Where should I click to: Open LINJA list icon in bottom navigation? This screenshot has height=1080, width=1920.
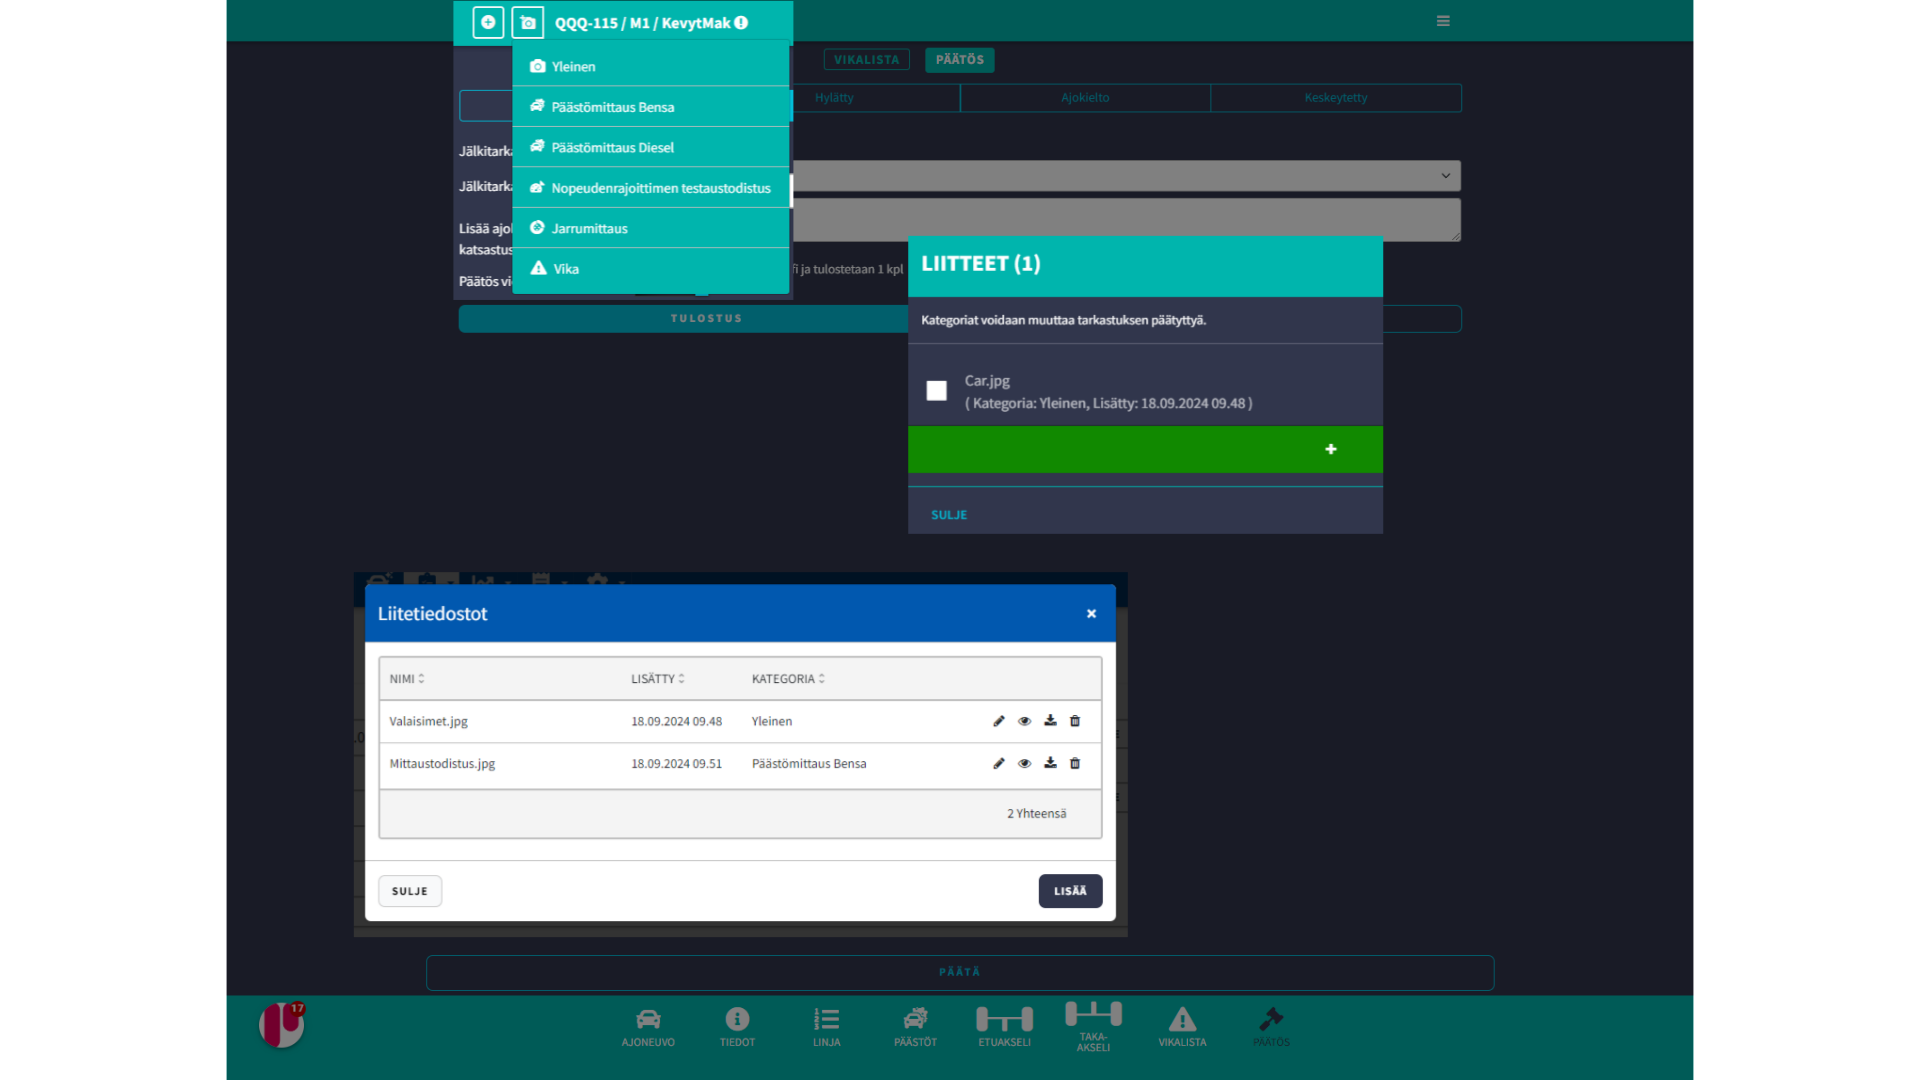(x=826, y=1027)
